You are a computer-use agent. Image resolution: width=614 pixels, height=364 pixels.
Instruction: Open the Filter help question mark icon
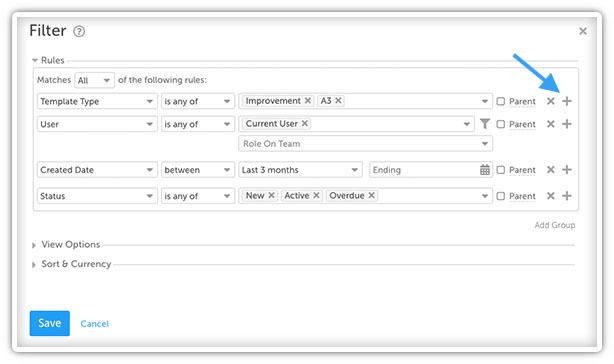[79, 31]
